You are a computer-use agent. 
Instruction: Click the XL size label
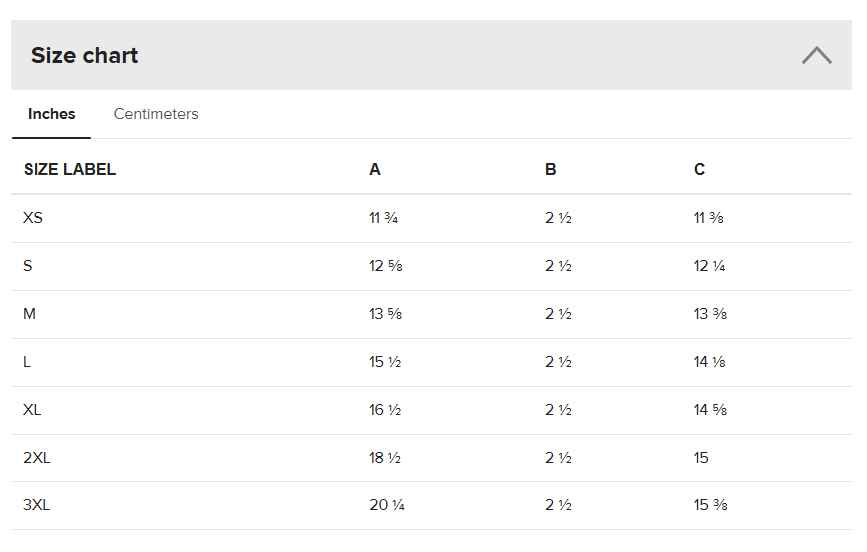click(x=32, y=410)
